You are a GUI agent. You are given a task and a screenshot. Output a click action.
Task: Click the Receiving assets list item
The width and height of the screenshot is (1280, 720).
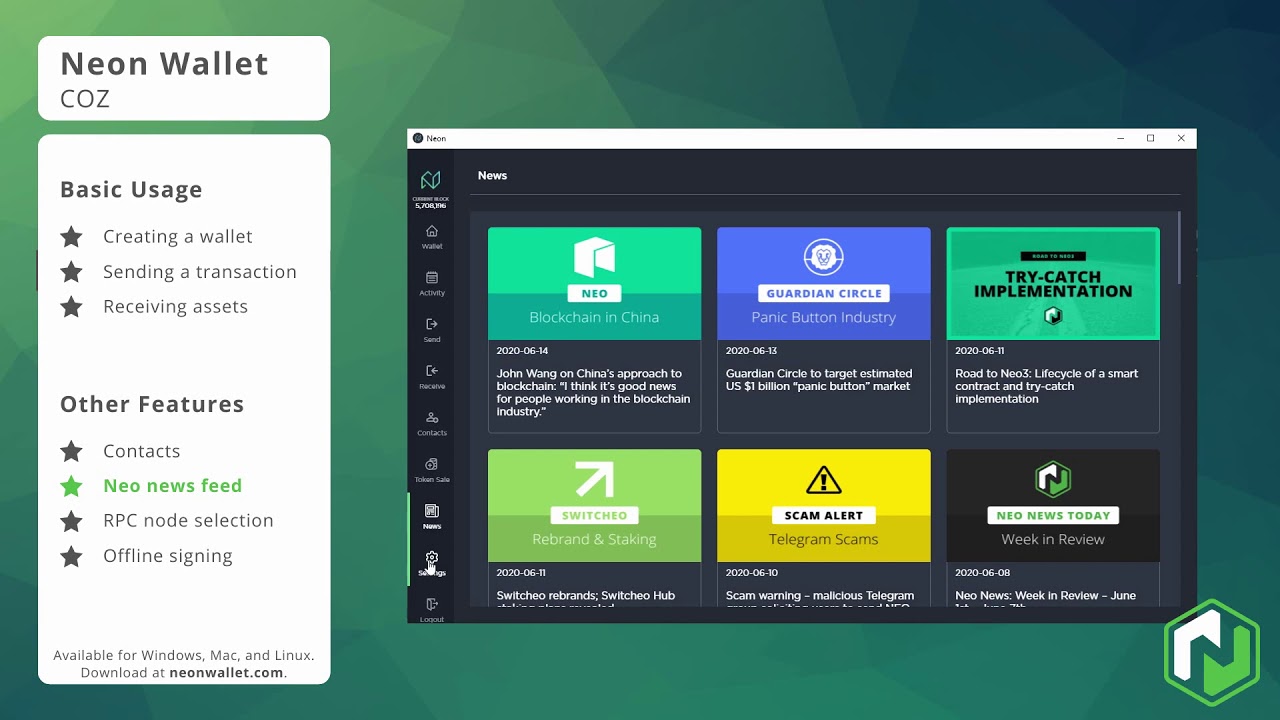click(175, 307)
